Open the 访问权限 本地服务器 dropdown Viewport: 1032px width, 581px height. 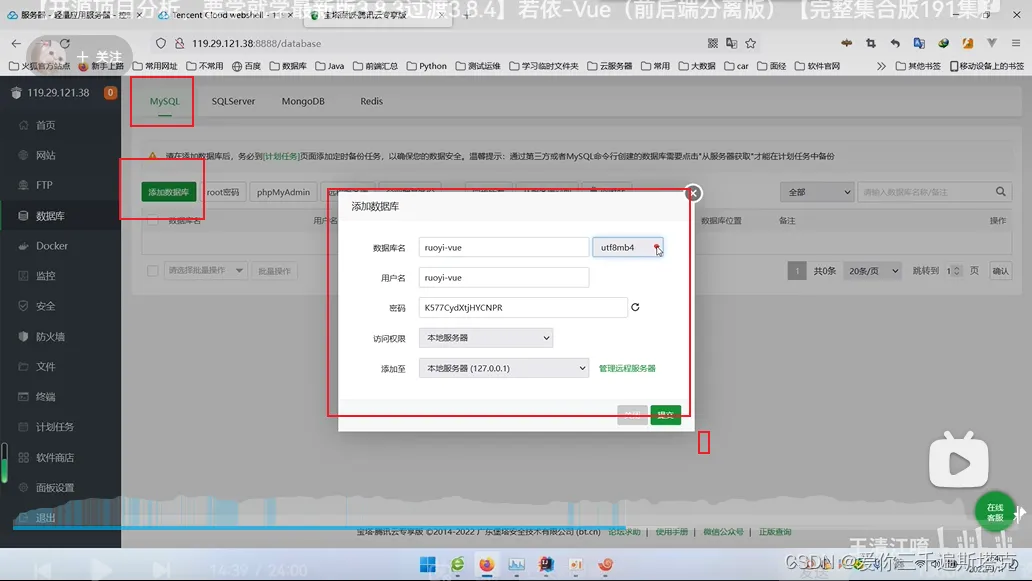tap(486, 338)
